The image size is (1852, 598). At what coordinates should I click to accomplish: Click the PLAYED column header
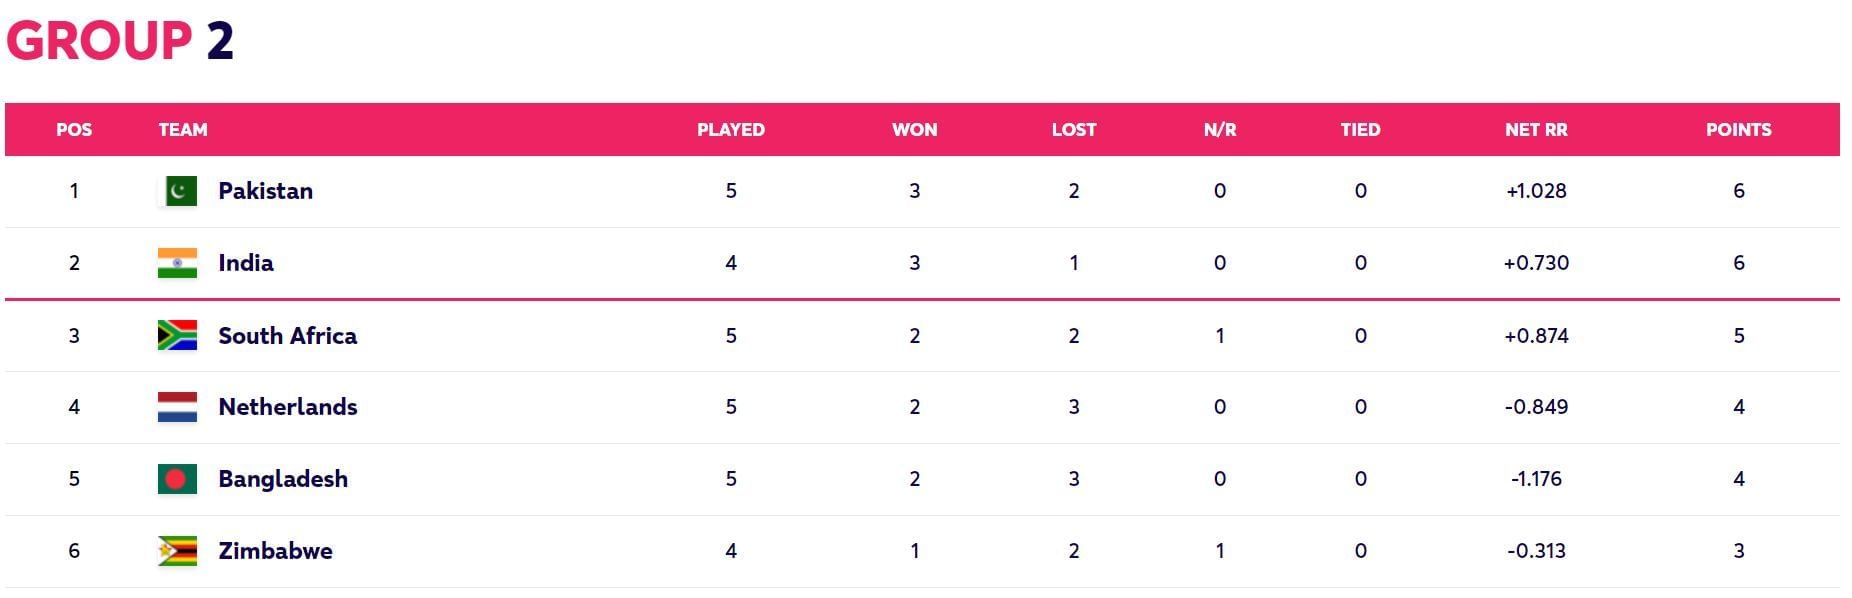click(x=731, y=130)
